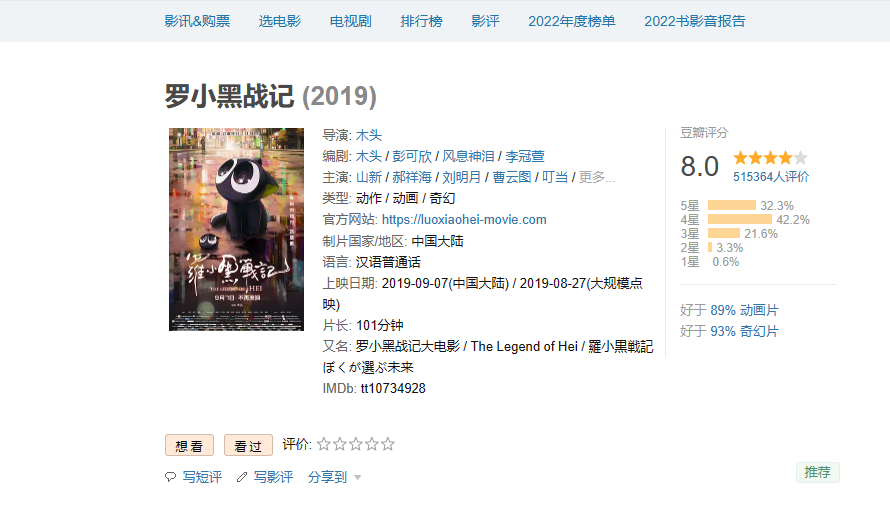Click the speech bubble icon for 写短评
Screen dimensions: 890x507
tap(170, 477)
